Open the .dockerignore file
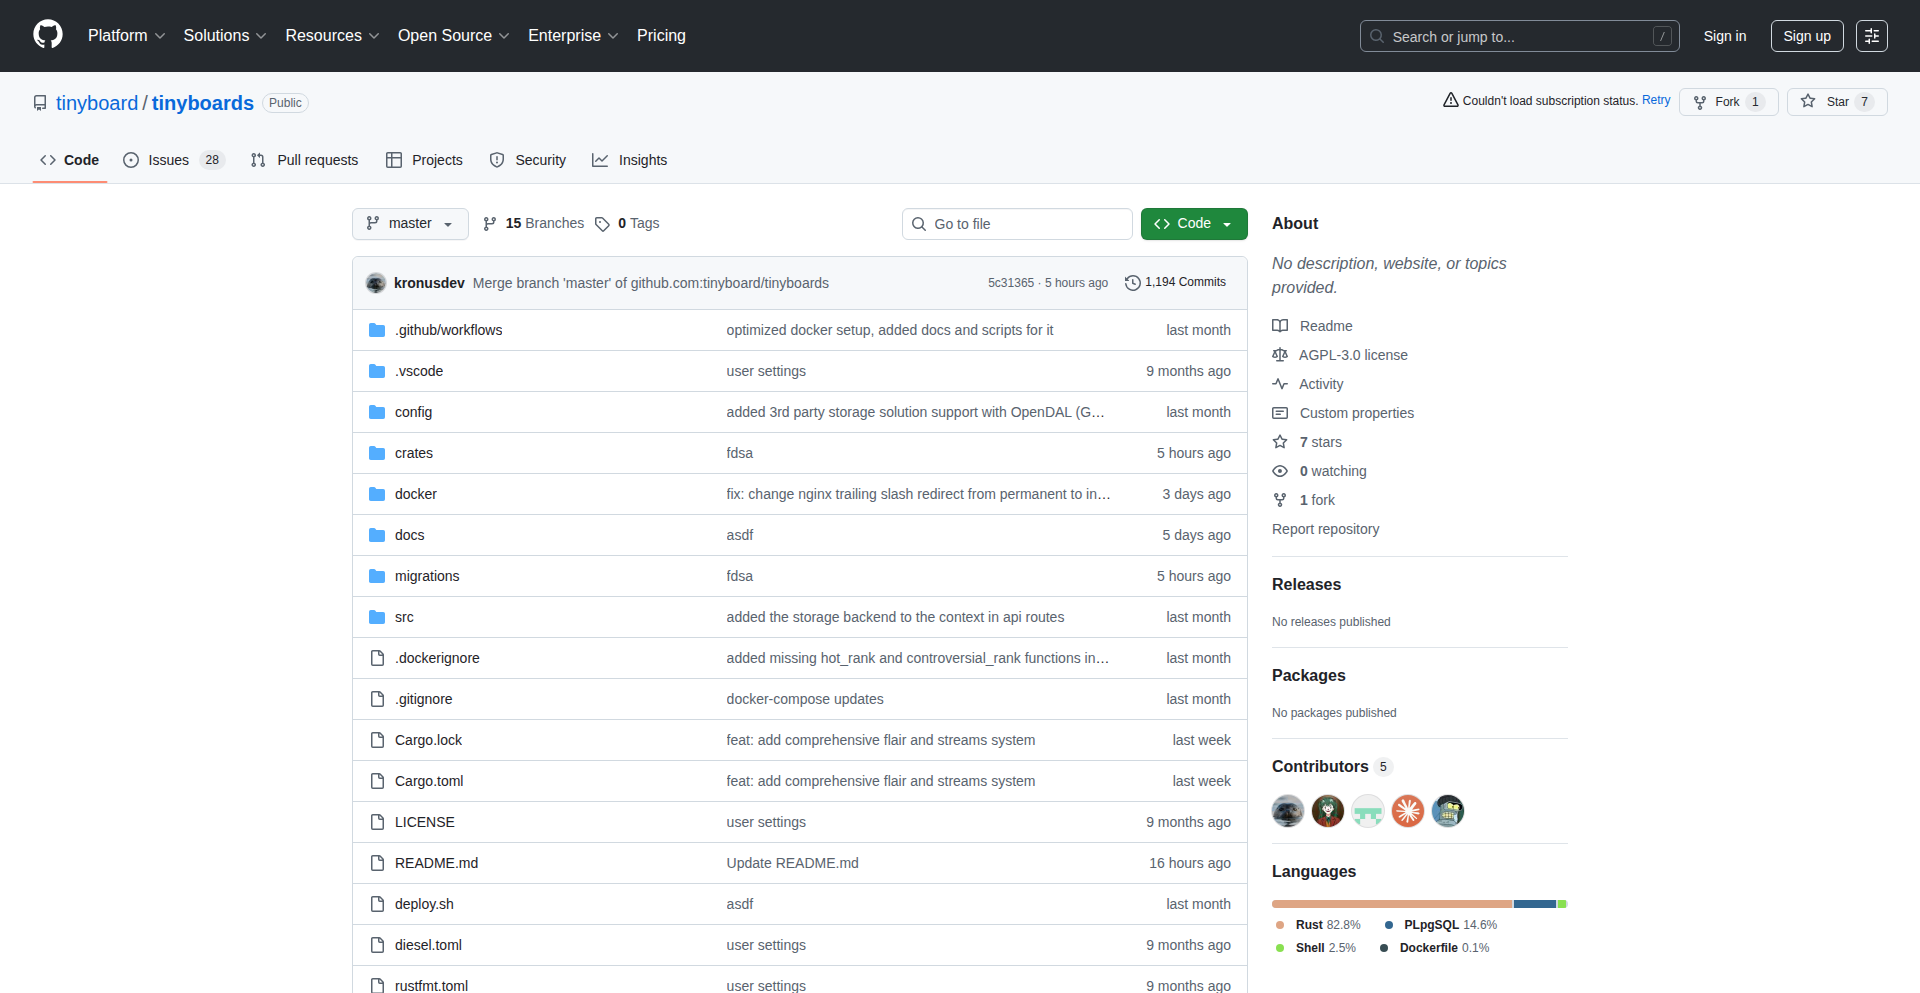This screenshot has width=1920, height=993. click(437, 658)
